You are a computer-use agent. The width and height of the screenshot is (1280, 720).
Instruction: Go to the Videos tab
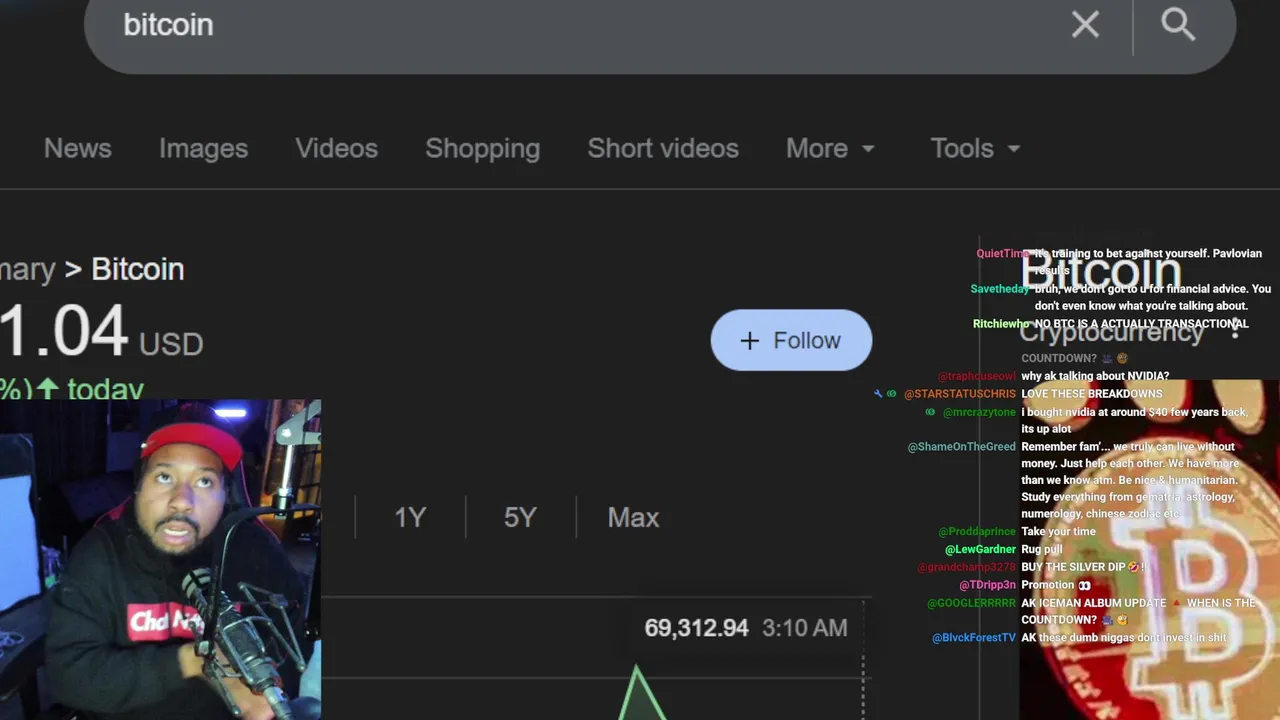(x=336, y=148)
